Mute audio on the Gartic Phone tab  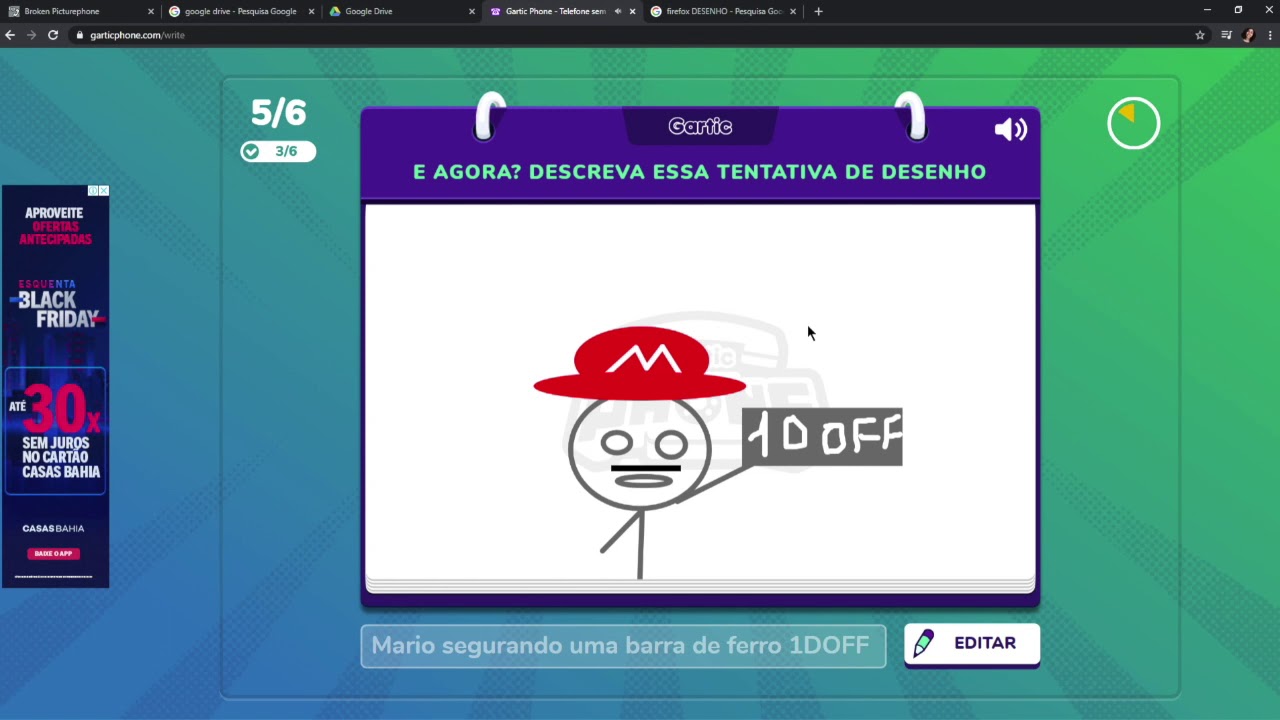[617, 11]
